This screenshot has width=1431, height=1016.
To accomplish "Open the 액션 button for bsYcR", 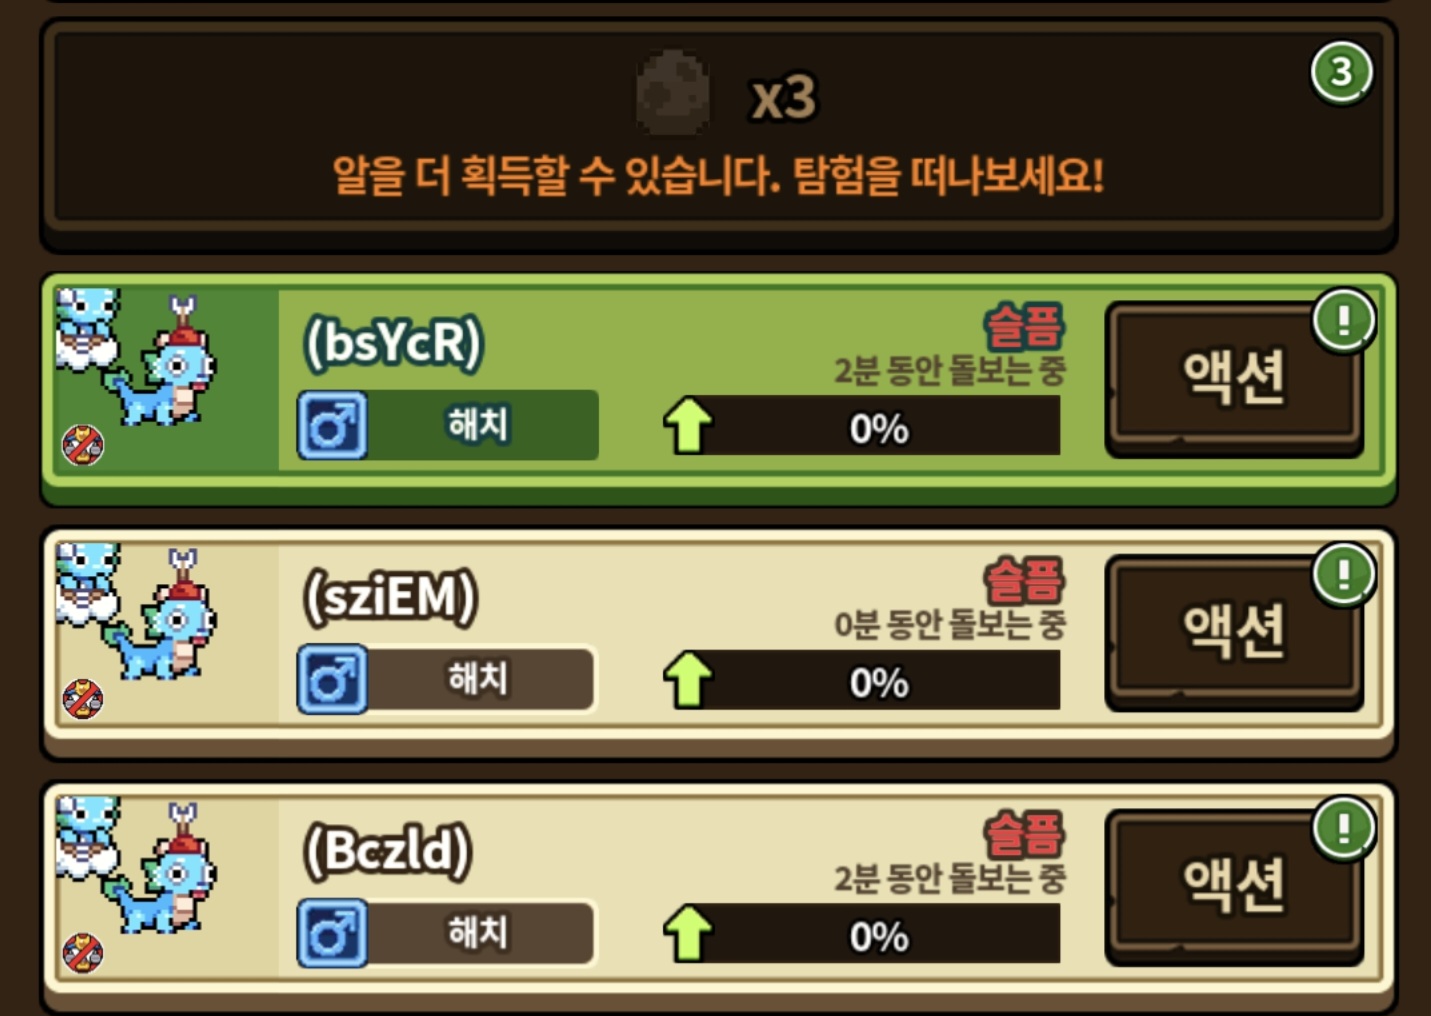I will (x=1234, y=380).
